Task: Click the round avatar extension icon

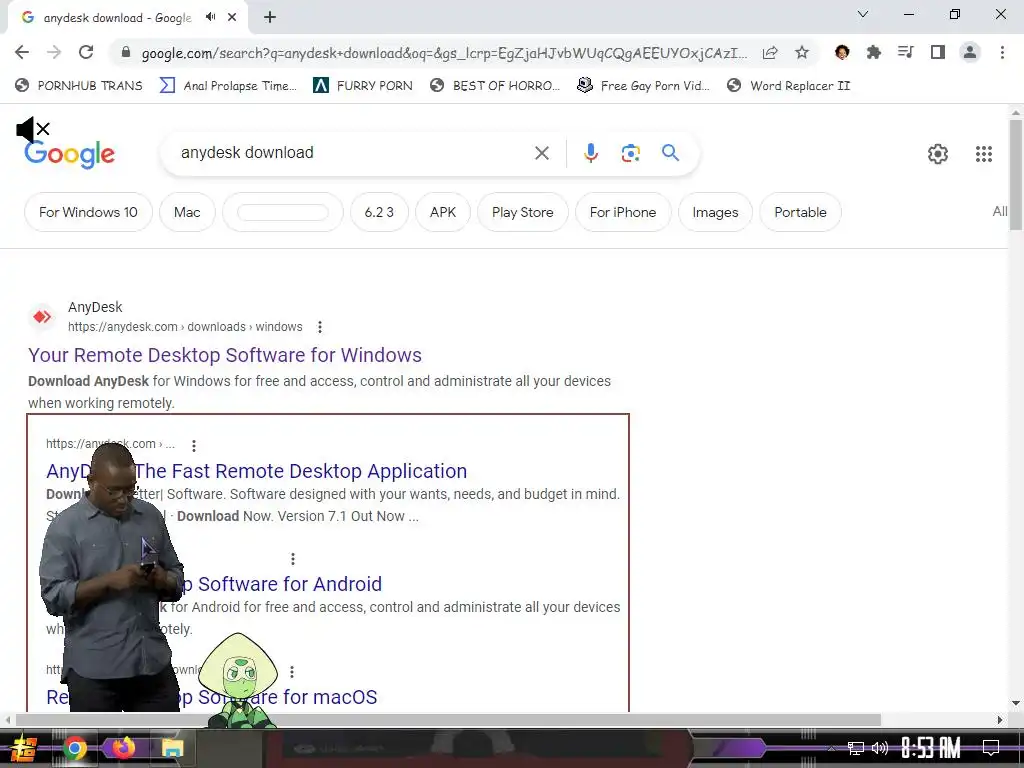Action: tap(842, 52)
